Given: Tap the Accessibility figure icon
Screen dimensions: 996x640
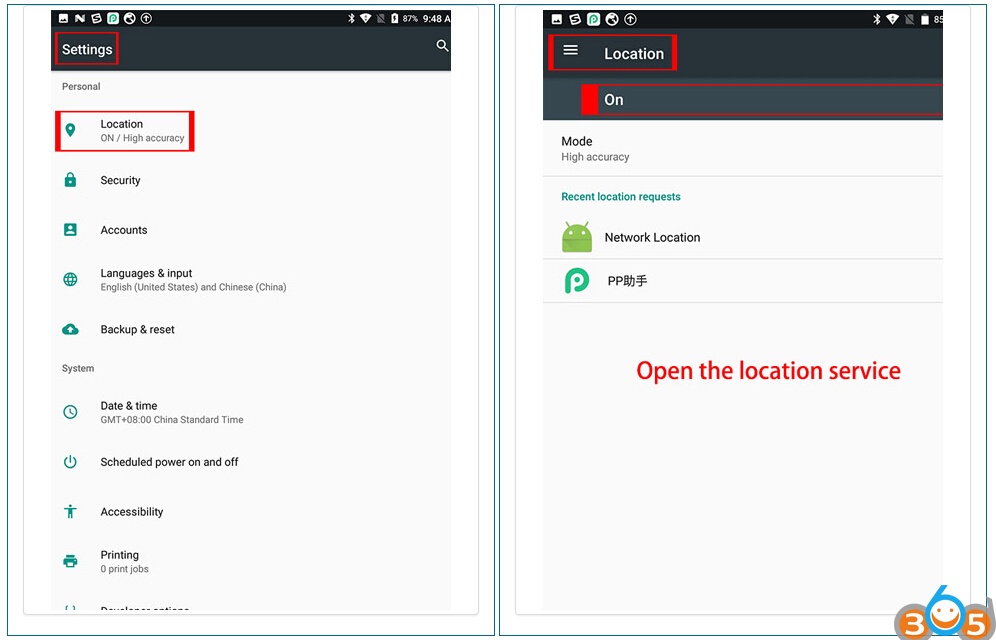Looking at the screenshot, I should coord(70,511).
